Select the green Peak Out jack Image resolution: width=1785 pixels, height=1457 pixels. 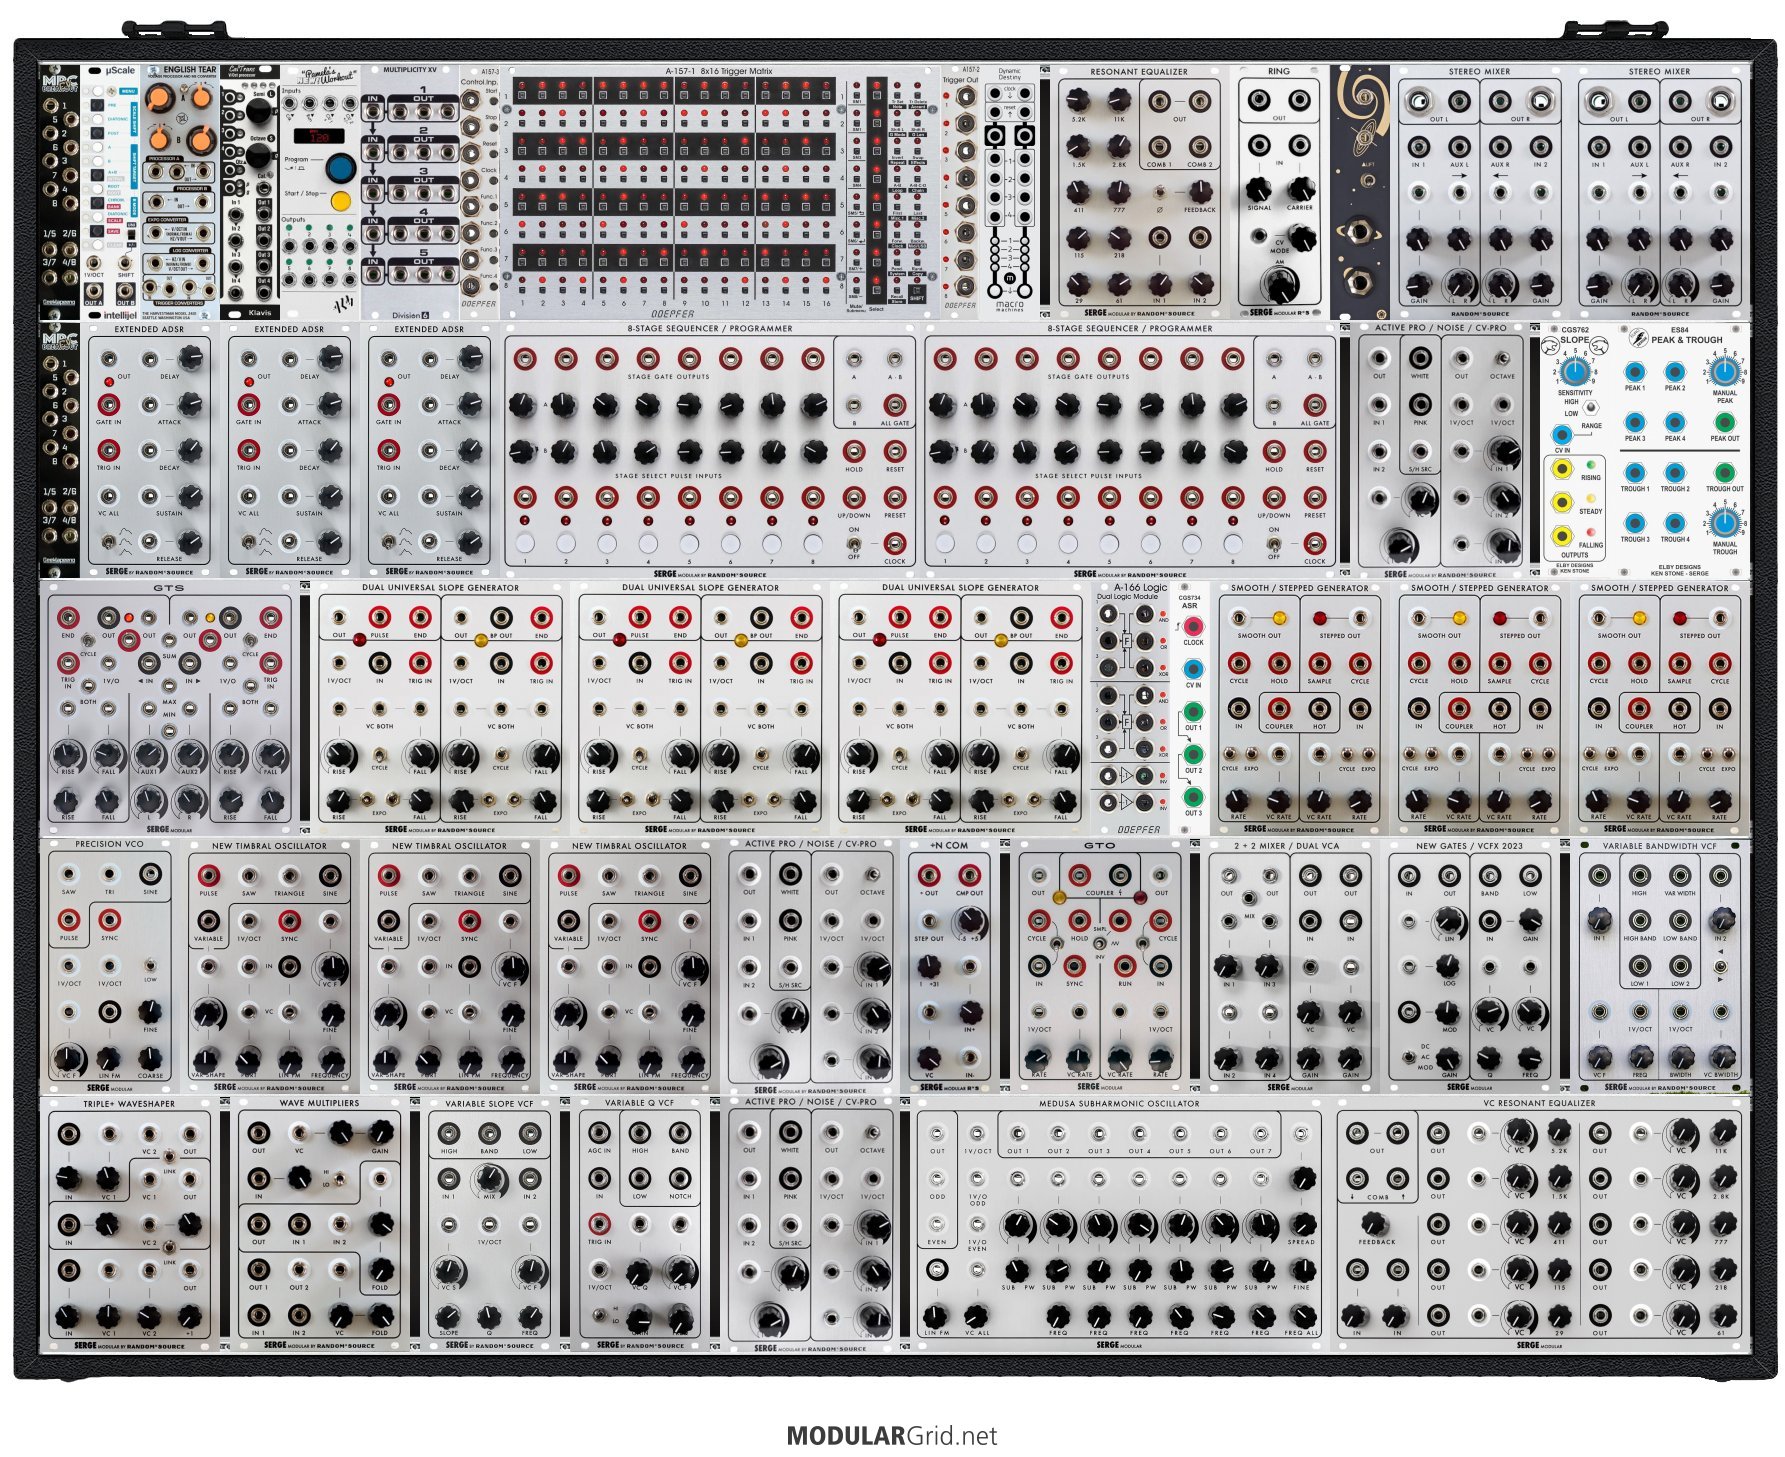click(x=1724, y=423)
